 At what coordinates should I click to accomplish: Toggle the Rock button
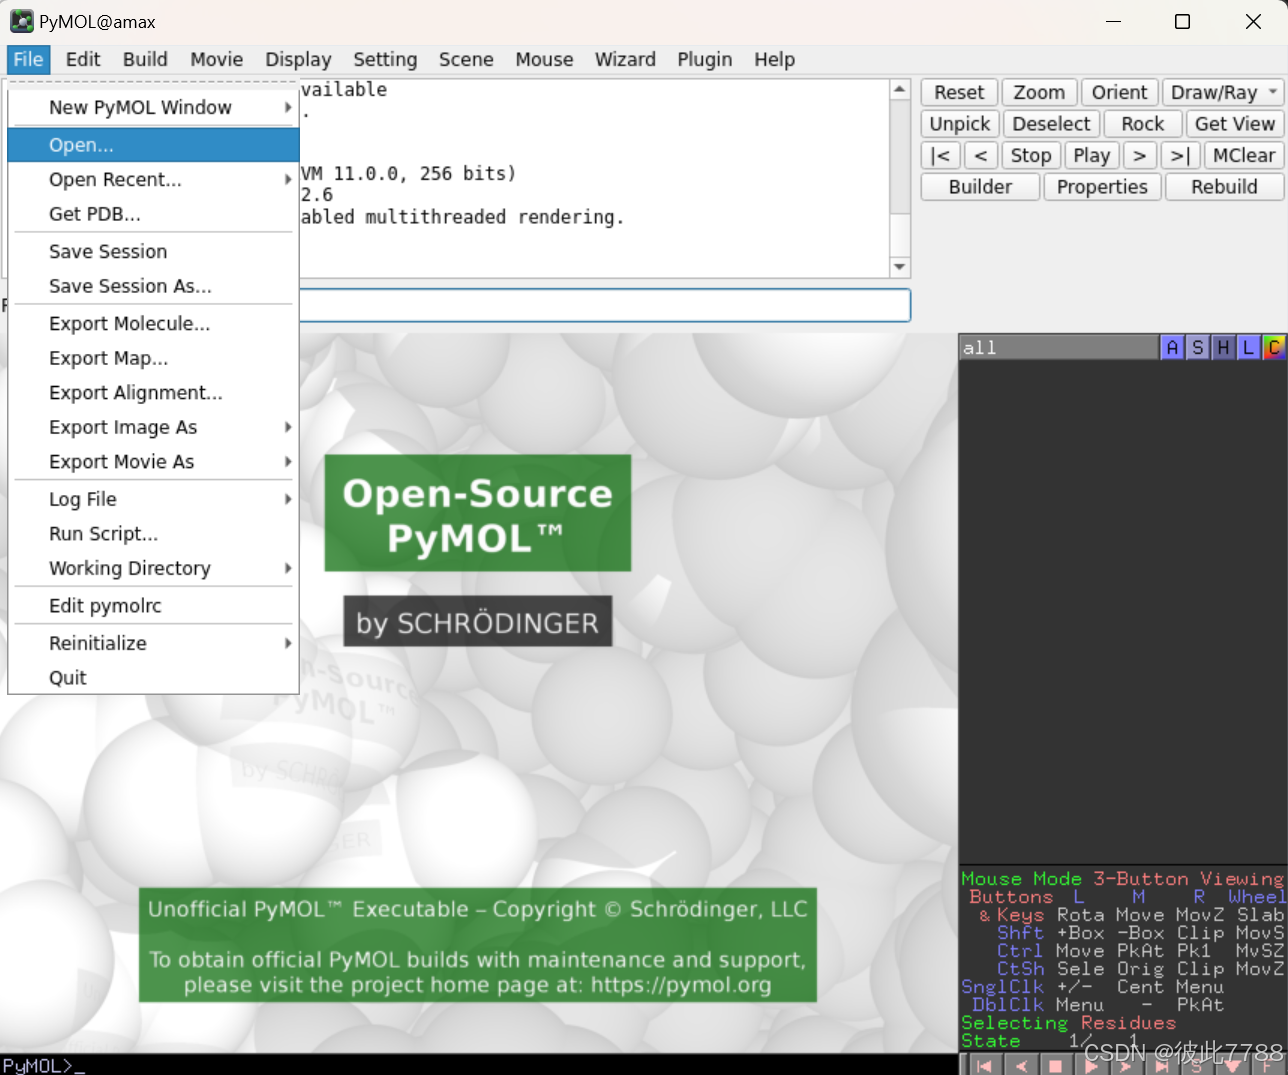click(1142, 124)
